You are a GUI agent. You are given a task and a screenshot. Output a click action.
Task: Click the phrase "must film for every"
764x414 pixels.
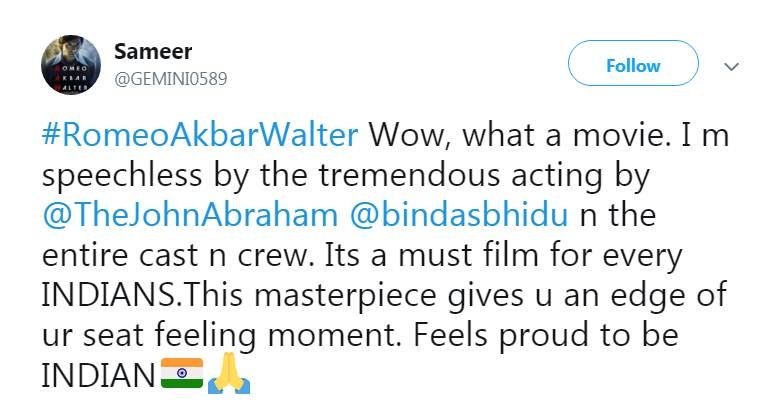(x=552, y=255)
